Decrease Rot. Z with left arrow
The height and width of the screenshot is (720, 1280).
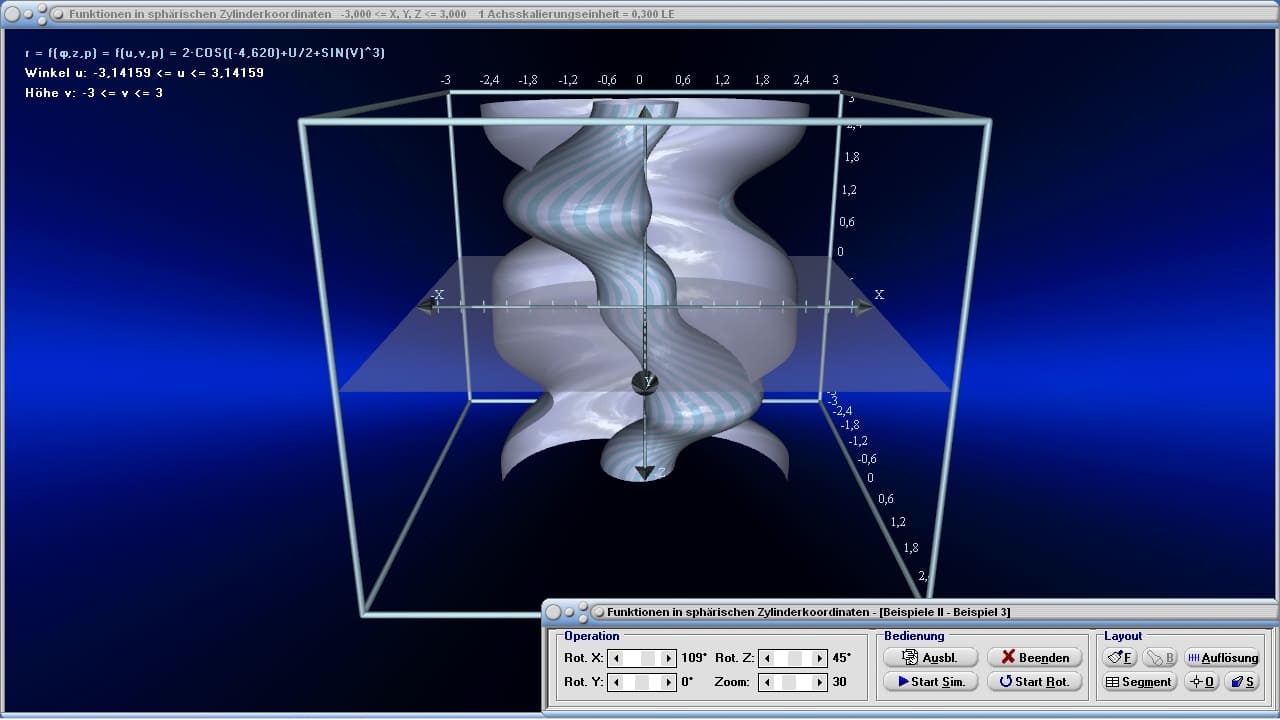click(x=766, y=658)
